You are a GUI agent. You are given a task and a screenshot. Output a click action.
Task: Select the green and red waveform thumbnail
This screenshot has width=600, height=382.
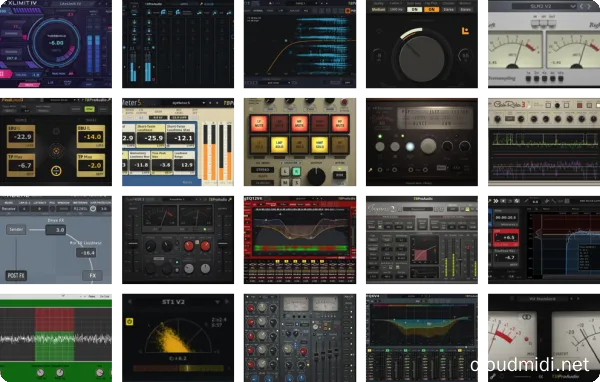pos(56,338)
